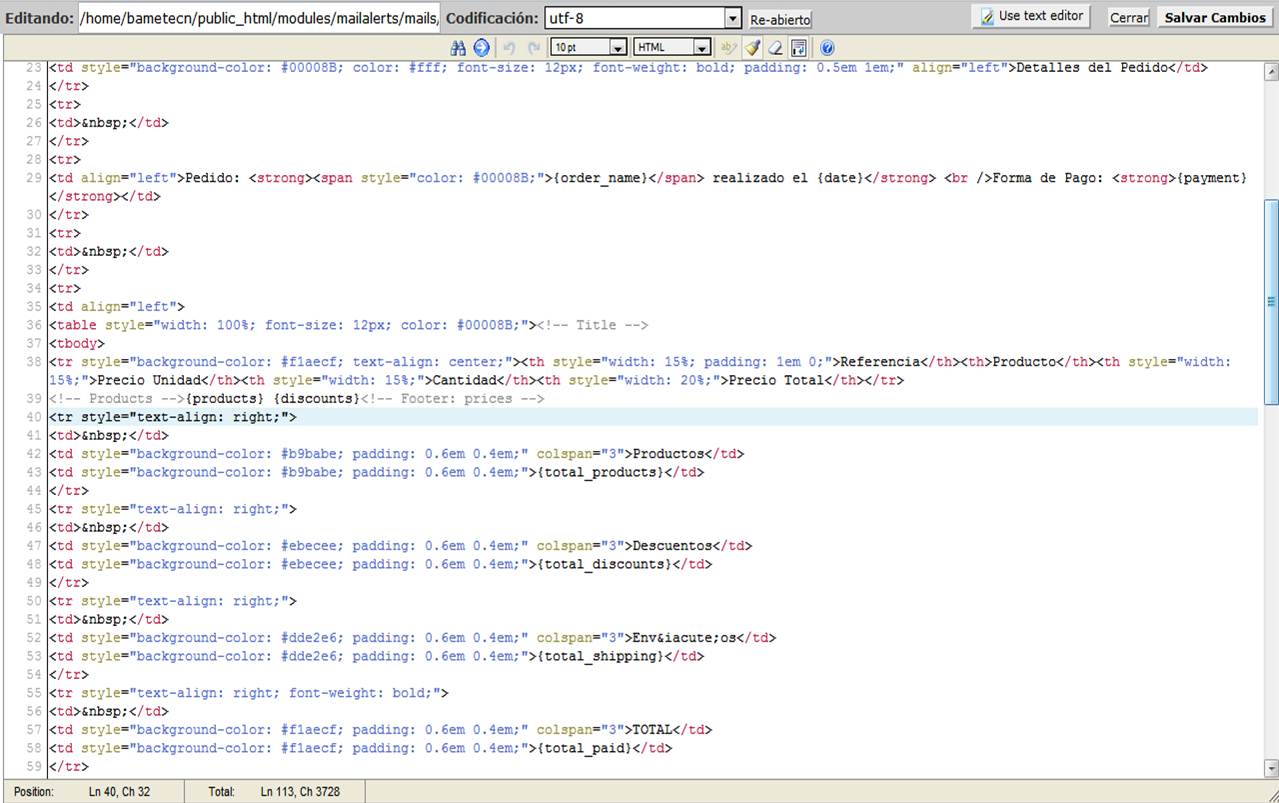
Task: Click the scrollbar down arrow
Action: click(x=1271, y=768)
